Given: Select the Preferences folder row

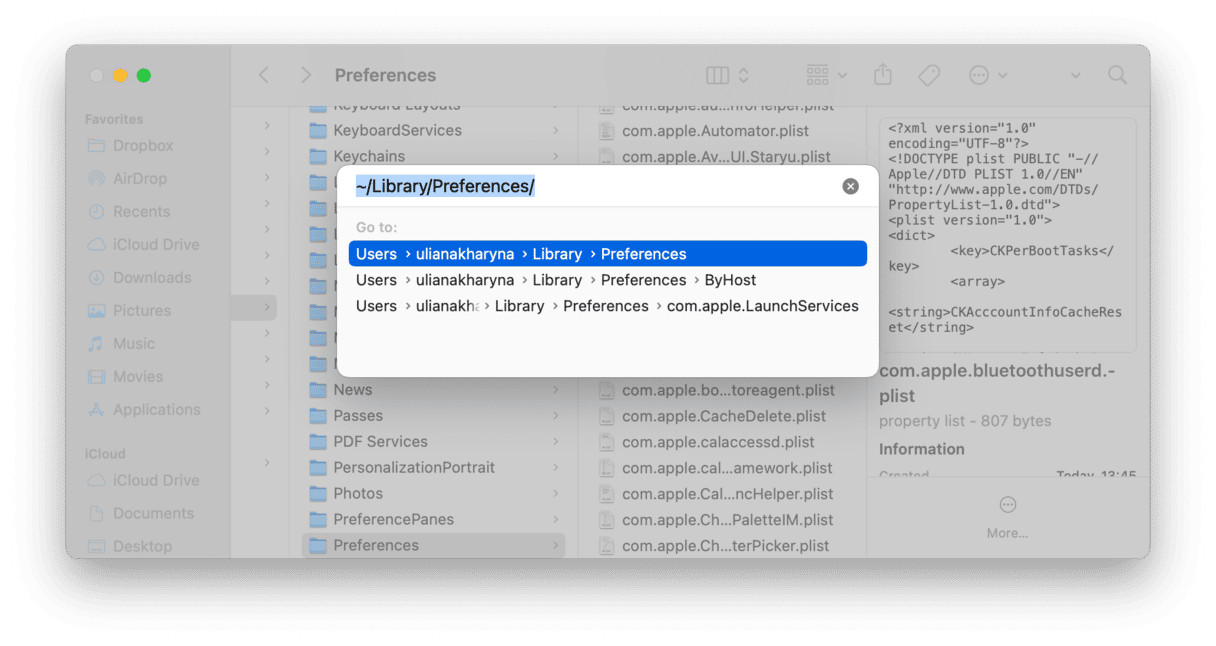Looking at the screenshot, I should click(433, 546).
